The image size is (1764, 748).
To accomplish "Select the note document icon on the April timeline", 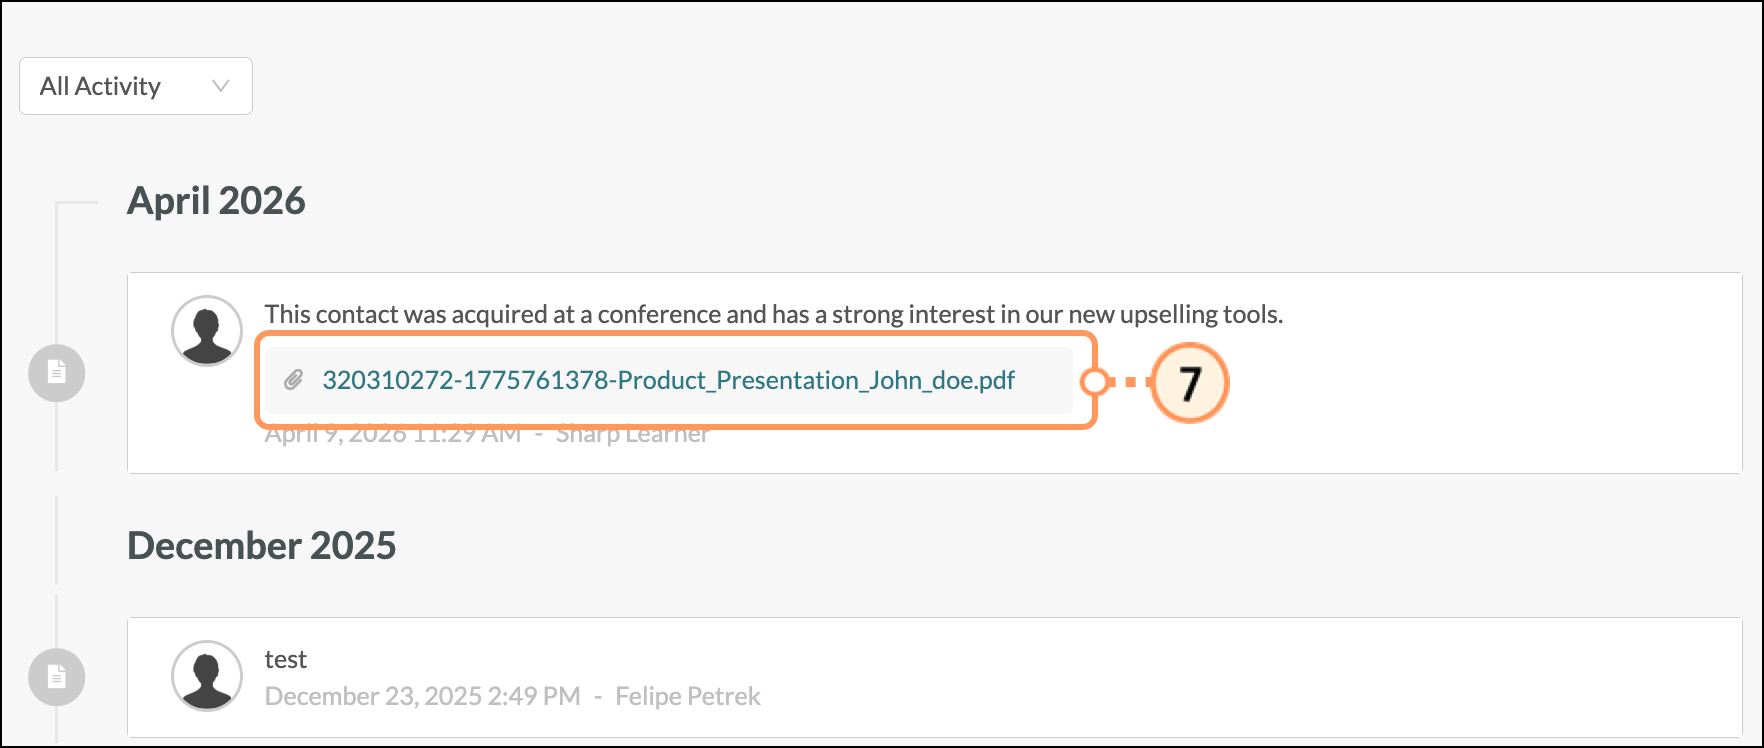I will tap(55, 371).
